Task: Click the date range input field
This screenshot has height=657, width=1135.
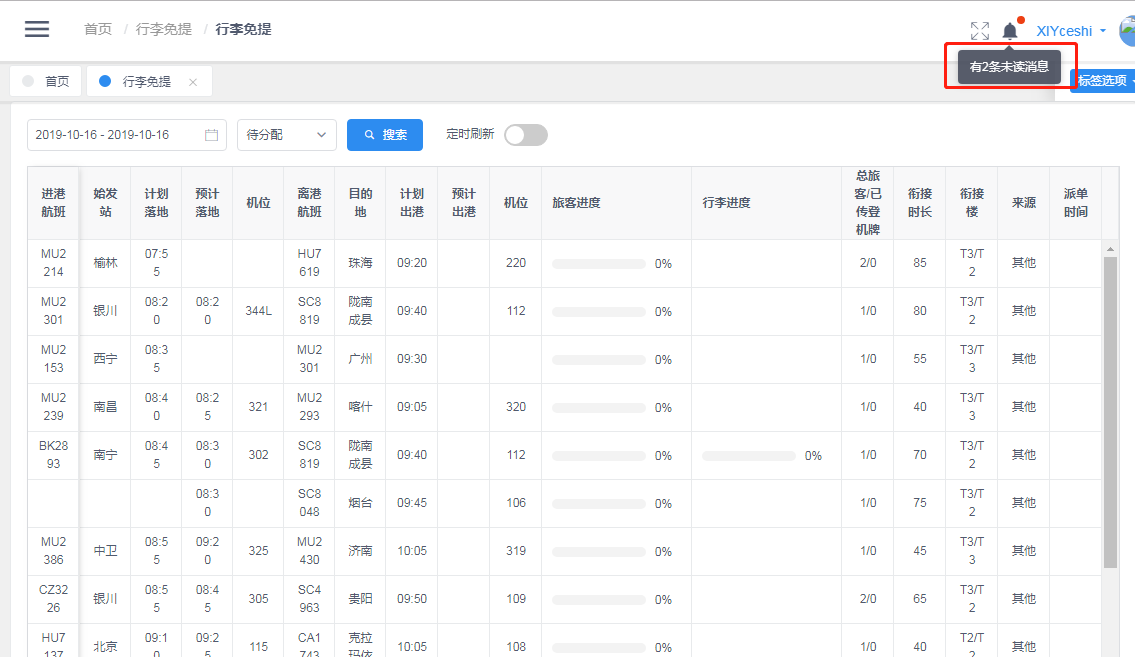Action: click(x=127, y=135)
